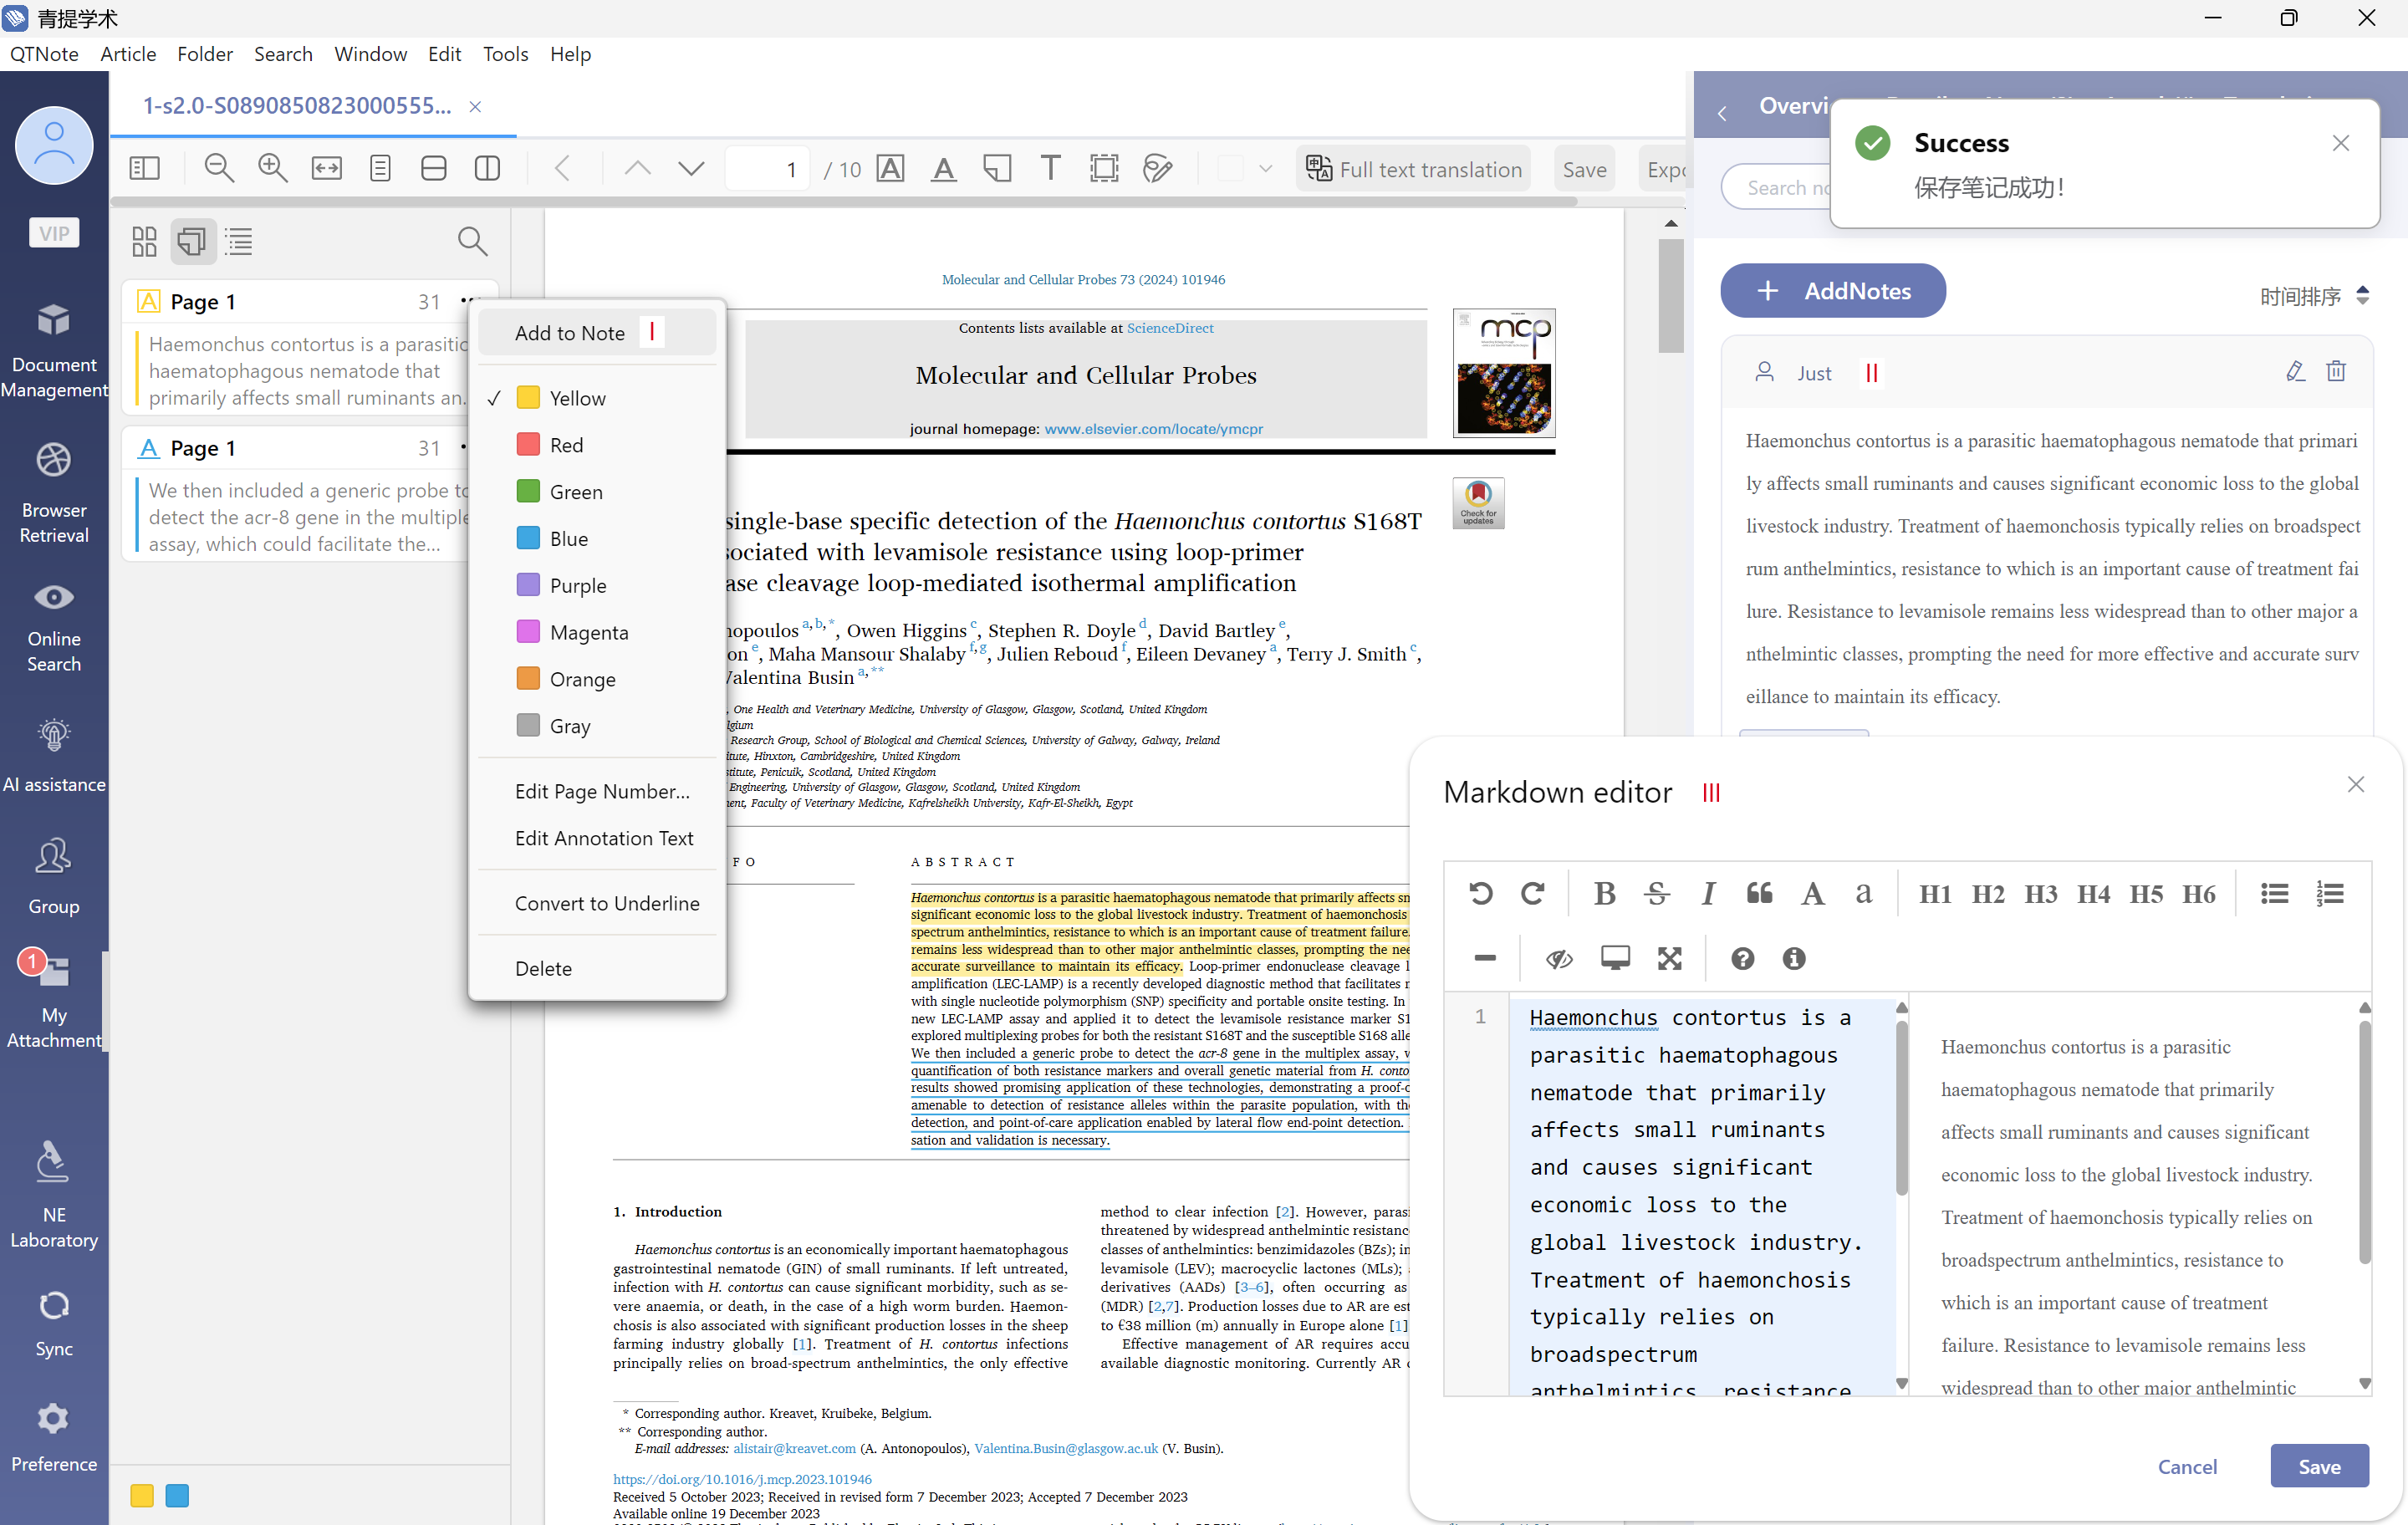Search annotations with magnifier icon
This screenshot has height=1525, width=2408.
472,241
